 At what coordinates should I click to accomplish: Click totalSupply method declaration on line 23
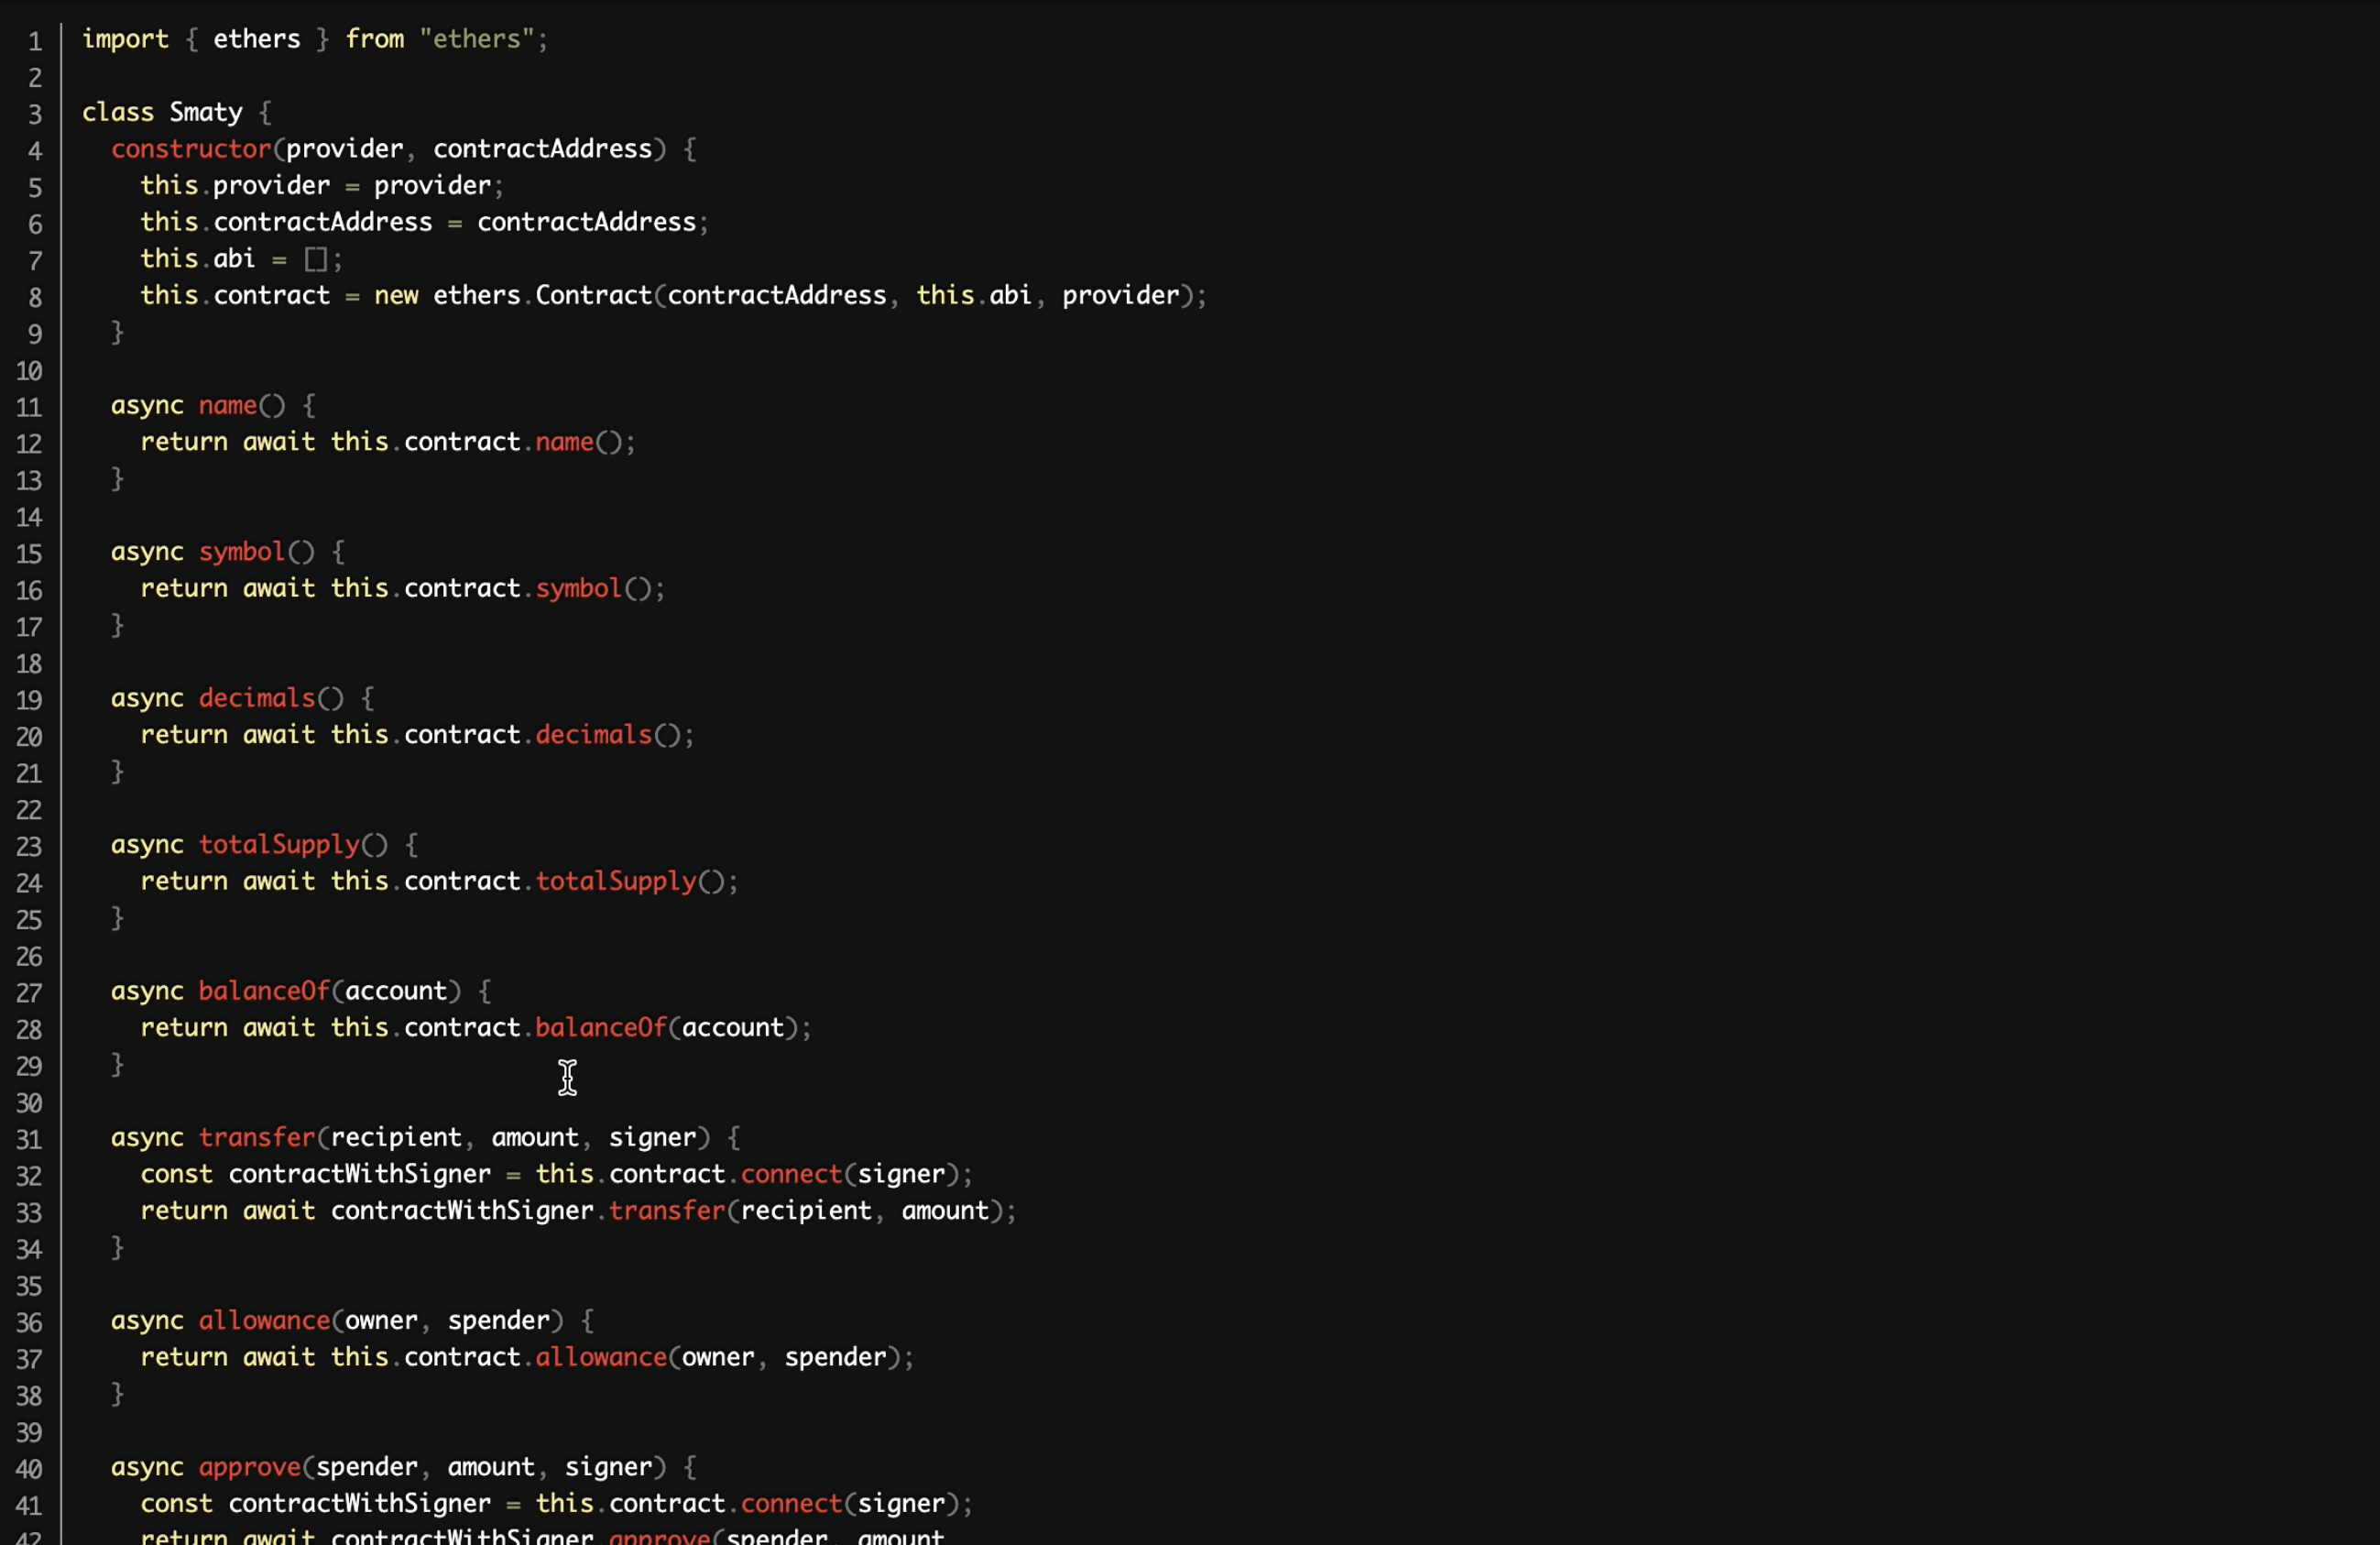(x=279, y=845)
